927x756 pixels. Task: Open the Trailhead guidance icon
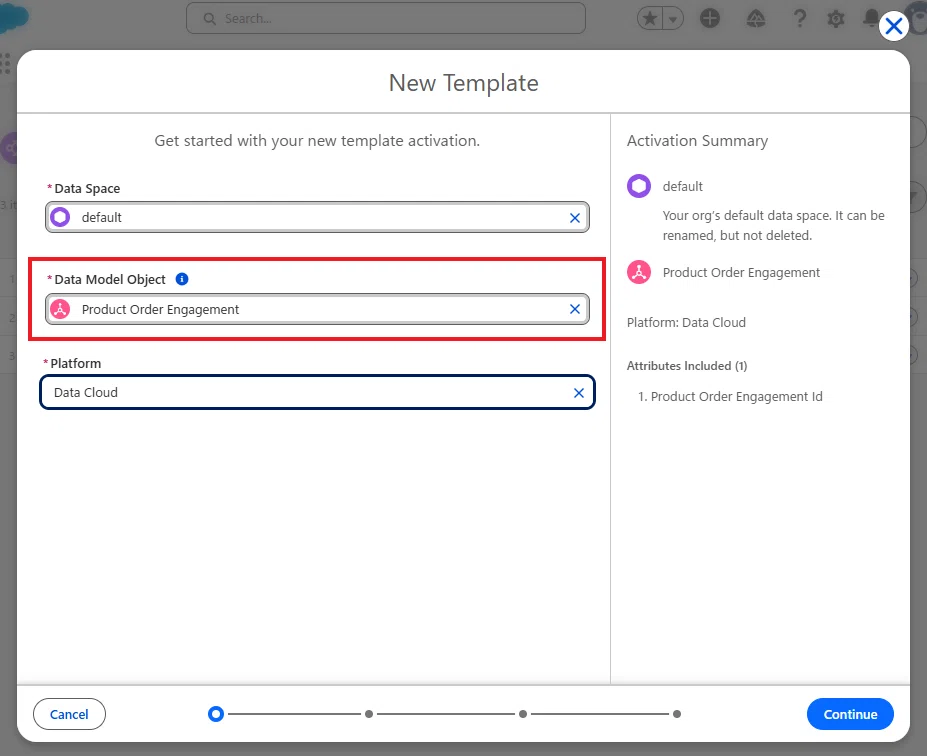point(756,19)
